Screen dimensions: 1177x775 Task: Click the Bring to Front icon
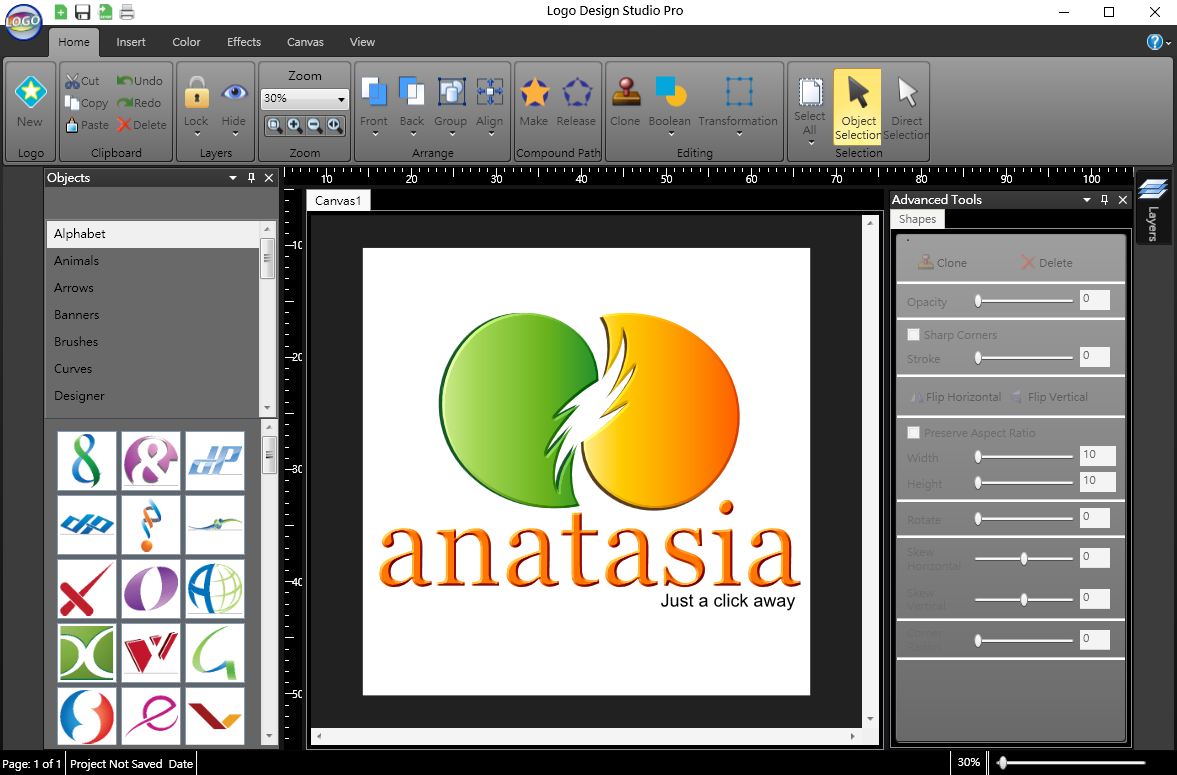point(374,94)
